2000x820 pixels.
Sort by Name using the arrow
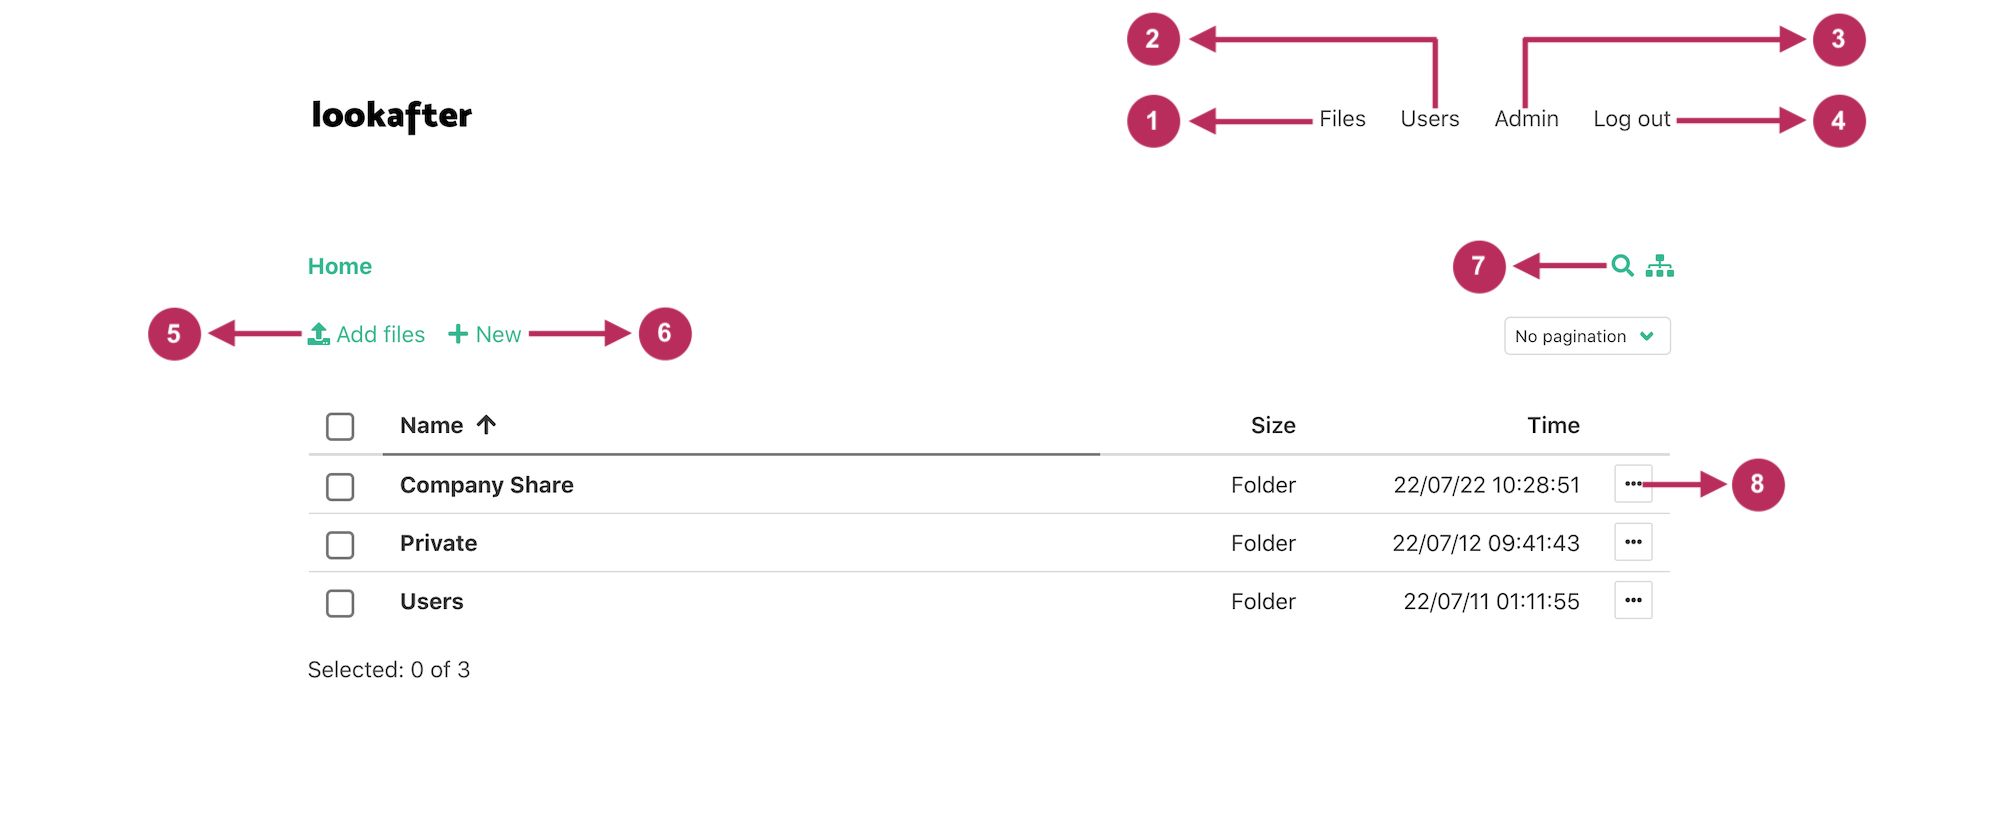(x=487, y=425)
